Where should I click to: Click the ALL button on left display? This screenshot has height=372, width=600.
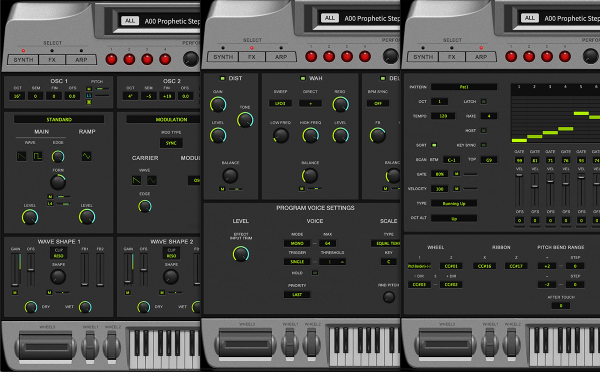130,21
